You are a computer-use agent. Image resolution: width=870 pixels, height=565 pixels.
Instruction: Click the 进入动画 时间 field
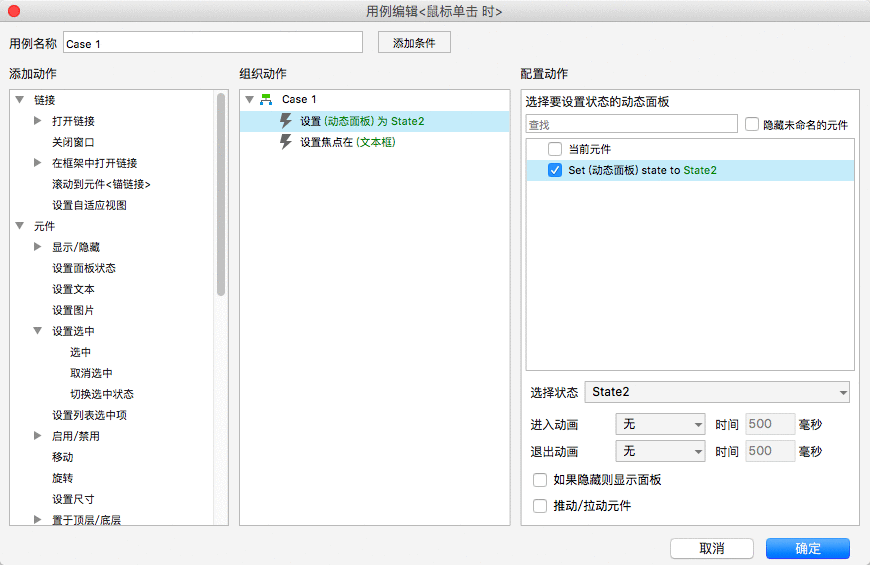[770, 425]
